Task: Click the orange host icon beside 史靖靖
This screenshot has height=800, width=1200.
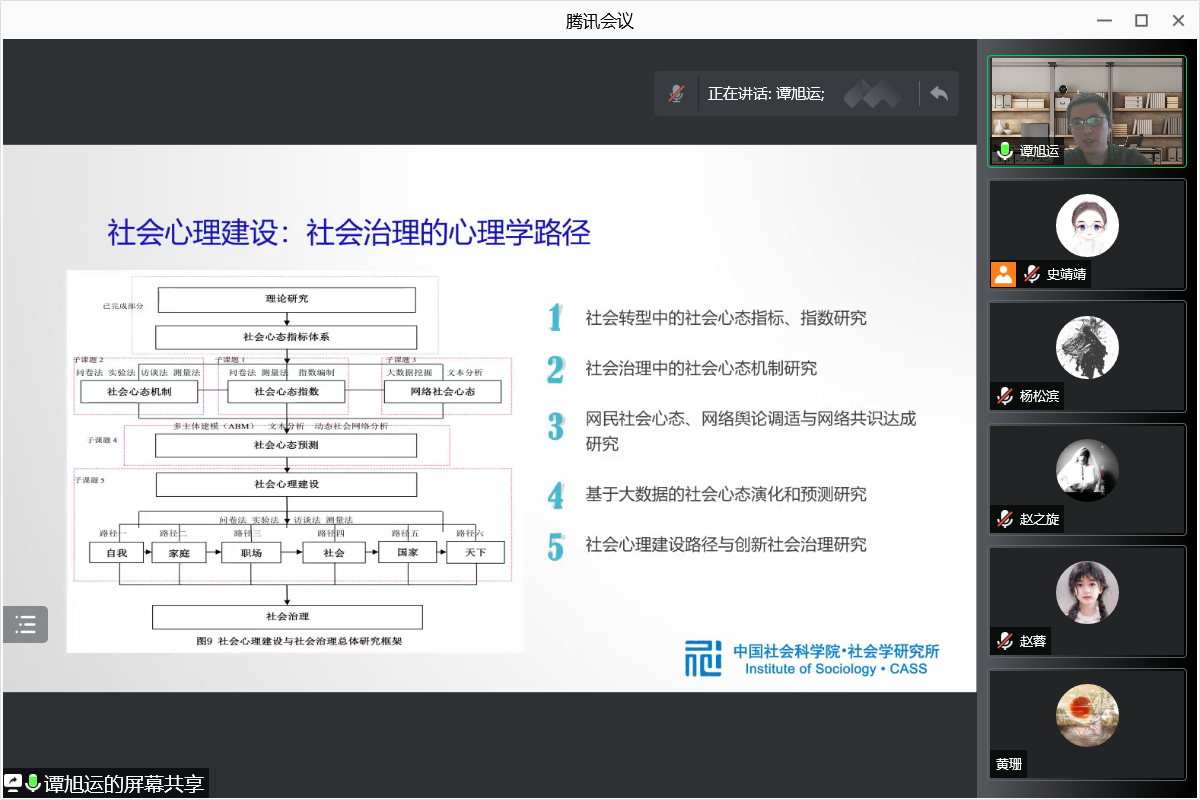Action: [1003, 274]
